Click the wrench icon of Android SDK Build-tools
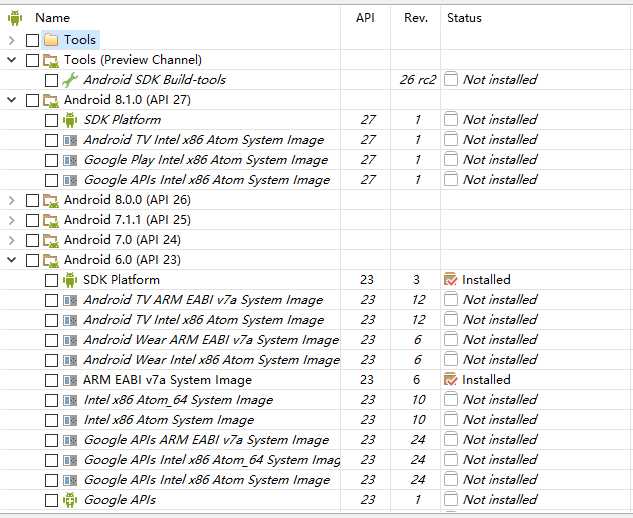The width and height of the screenshot is (633, 518). pyautogui.click(x=70, y=80)
